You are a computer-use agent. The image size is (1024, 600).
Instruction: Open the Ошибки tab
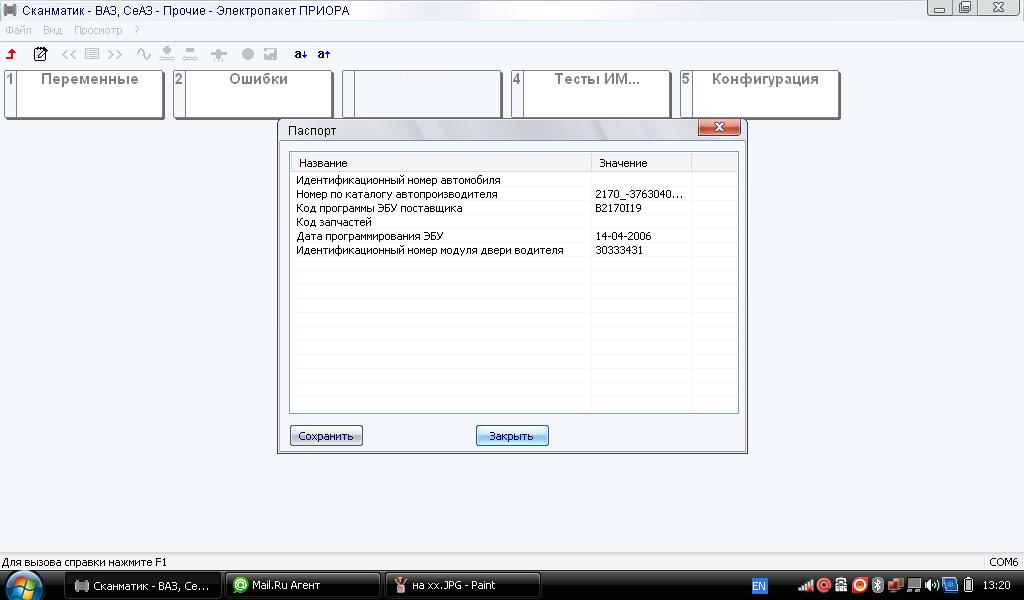[x=253, y=95]
